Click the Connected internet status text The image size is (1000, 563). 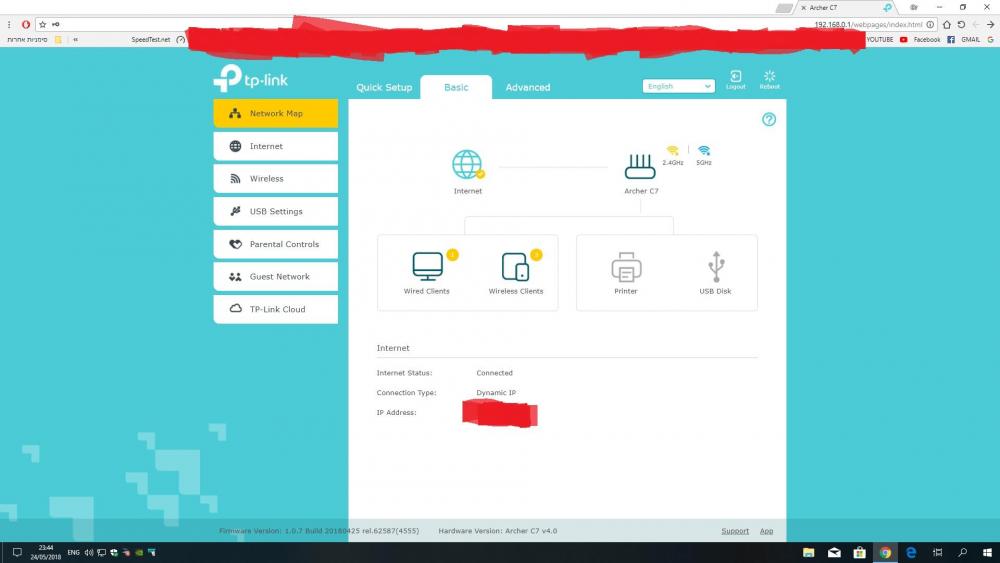pos(494,373)
